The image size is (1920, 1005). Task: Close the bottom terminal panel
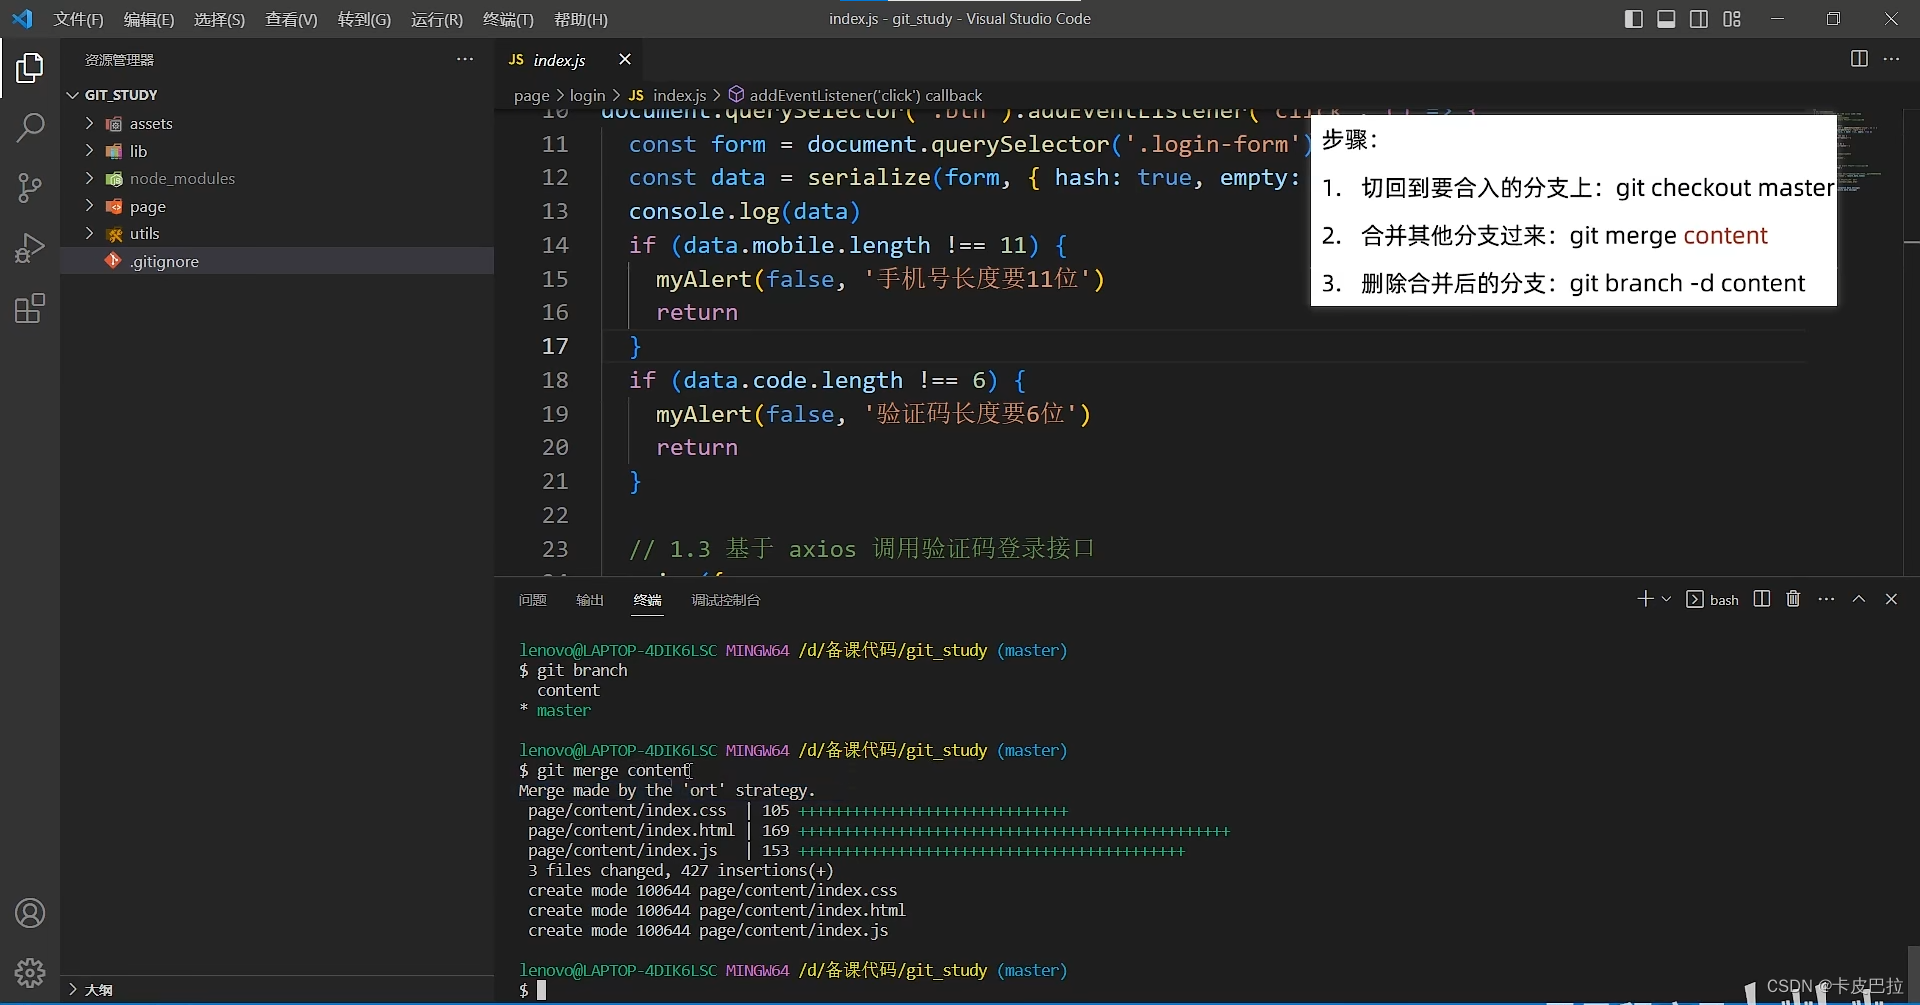tap(1891, 599)
